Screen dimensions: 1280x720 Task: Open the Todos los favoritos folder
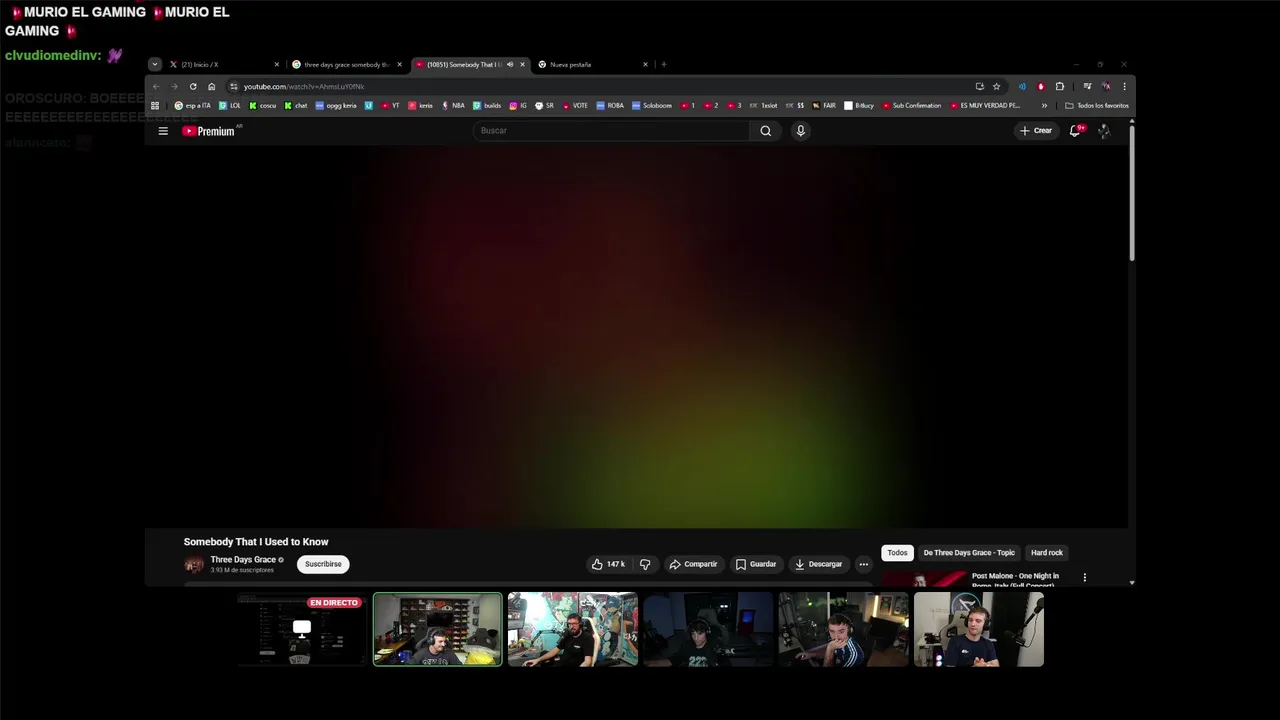tap(1097, 105)
